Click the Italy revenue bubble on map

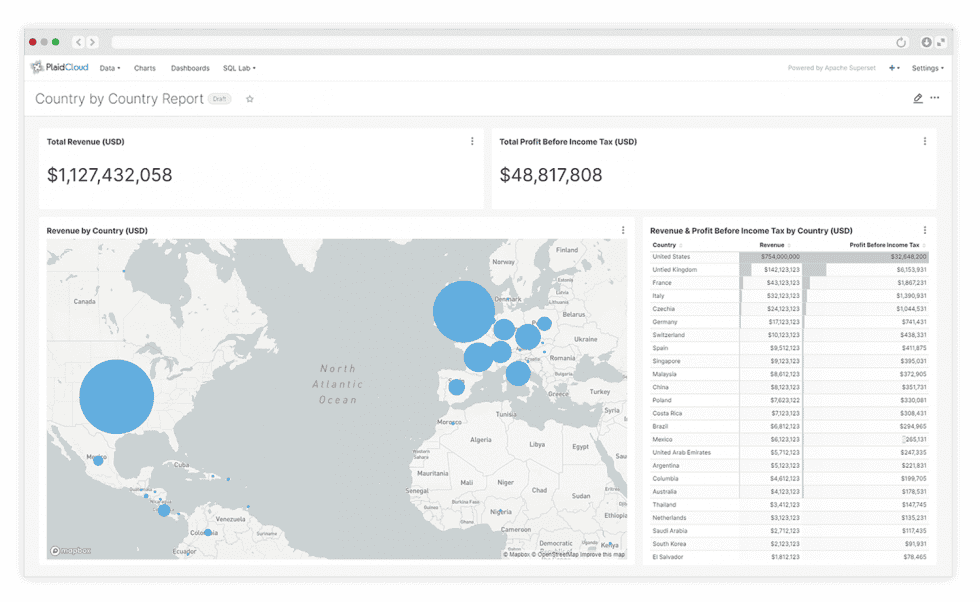[518, 374]
